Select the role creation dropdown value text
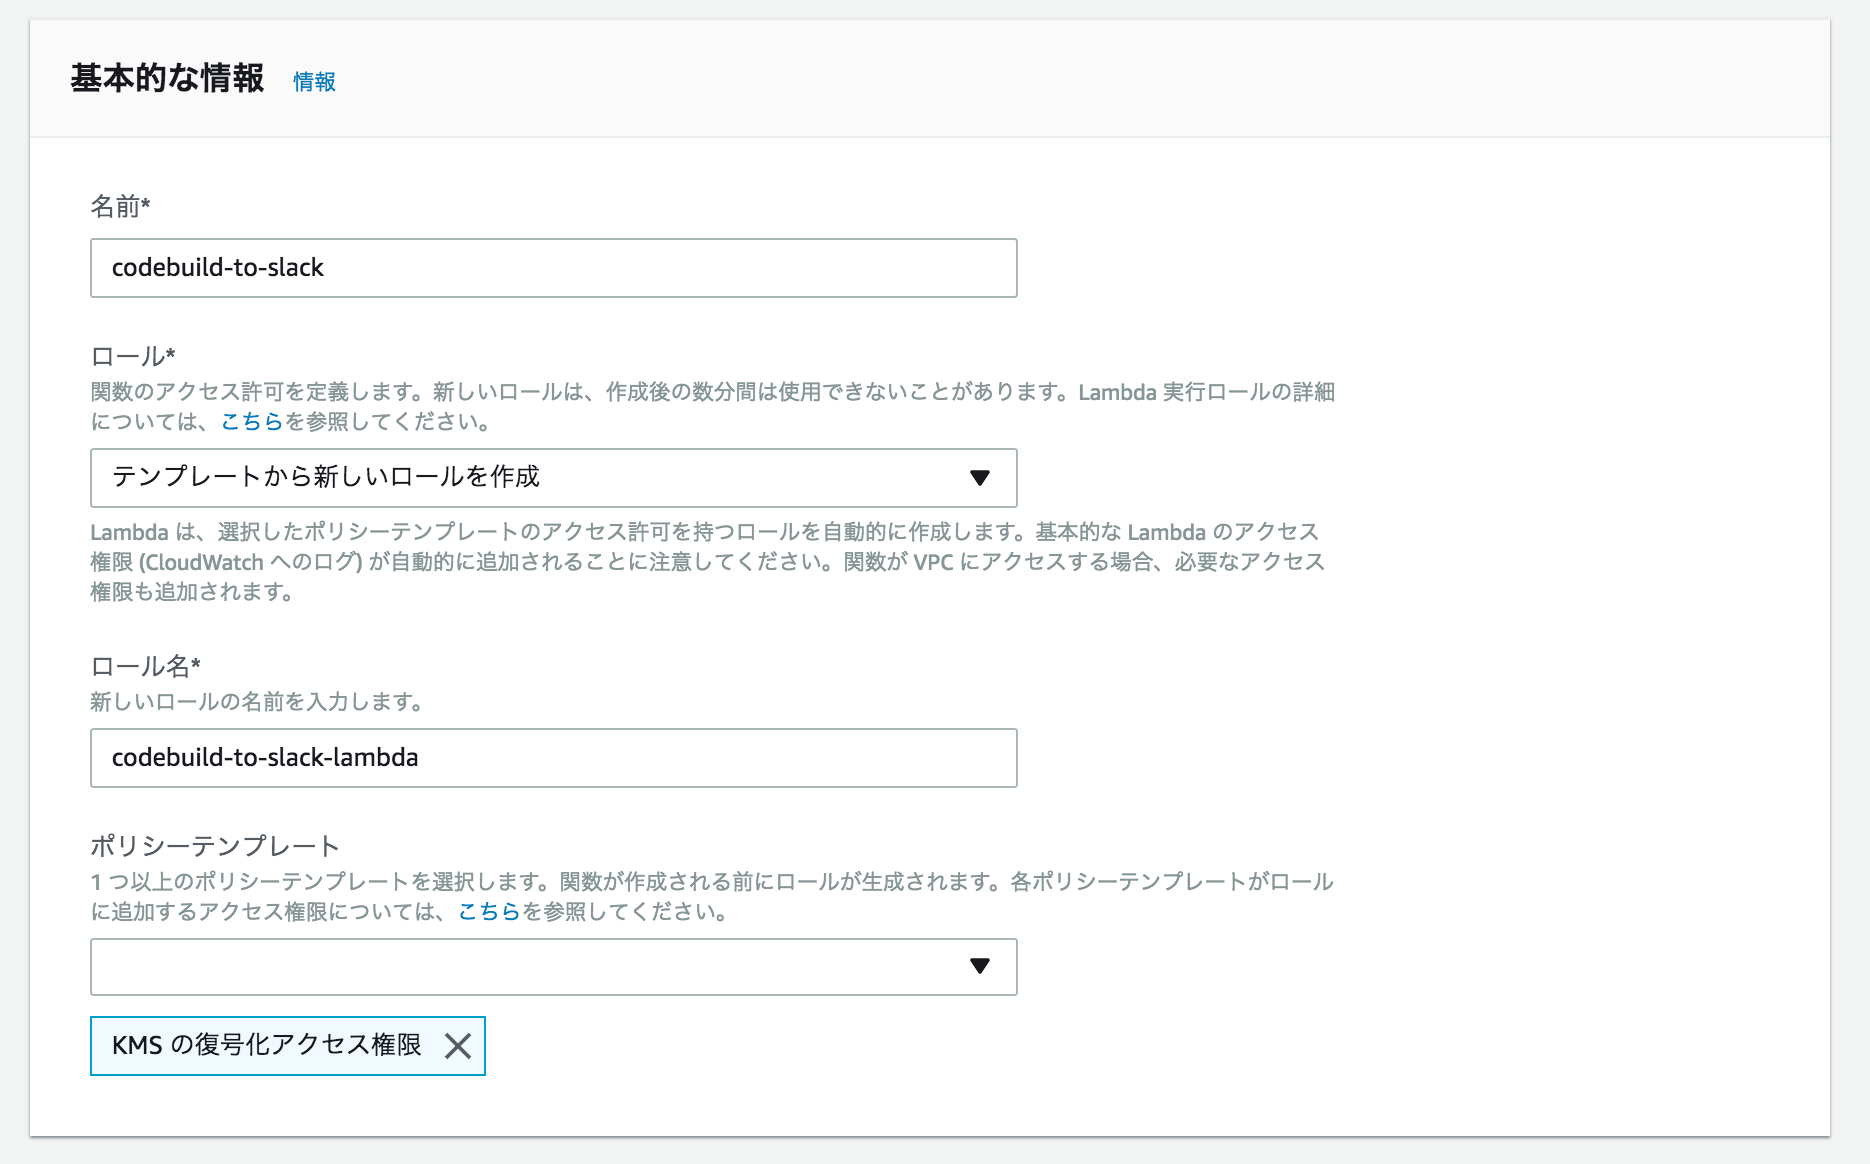Viewport: 1870px width, 1164px height. point(327,478)
